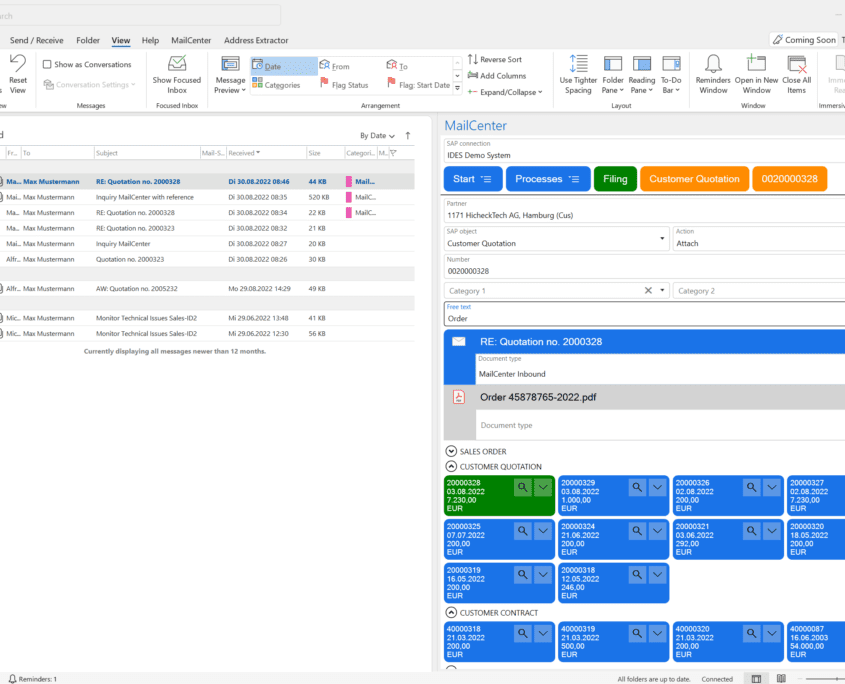Viewport: 845px width, 684px height.
Task: Enable Use Tighter Spacing layout
Action: pos(578,75)
